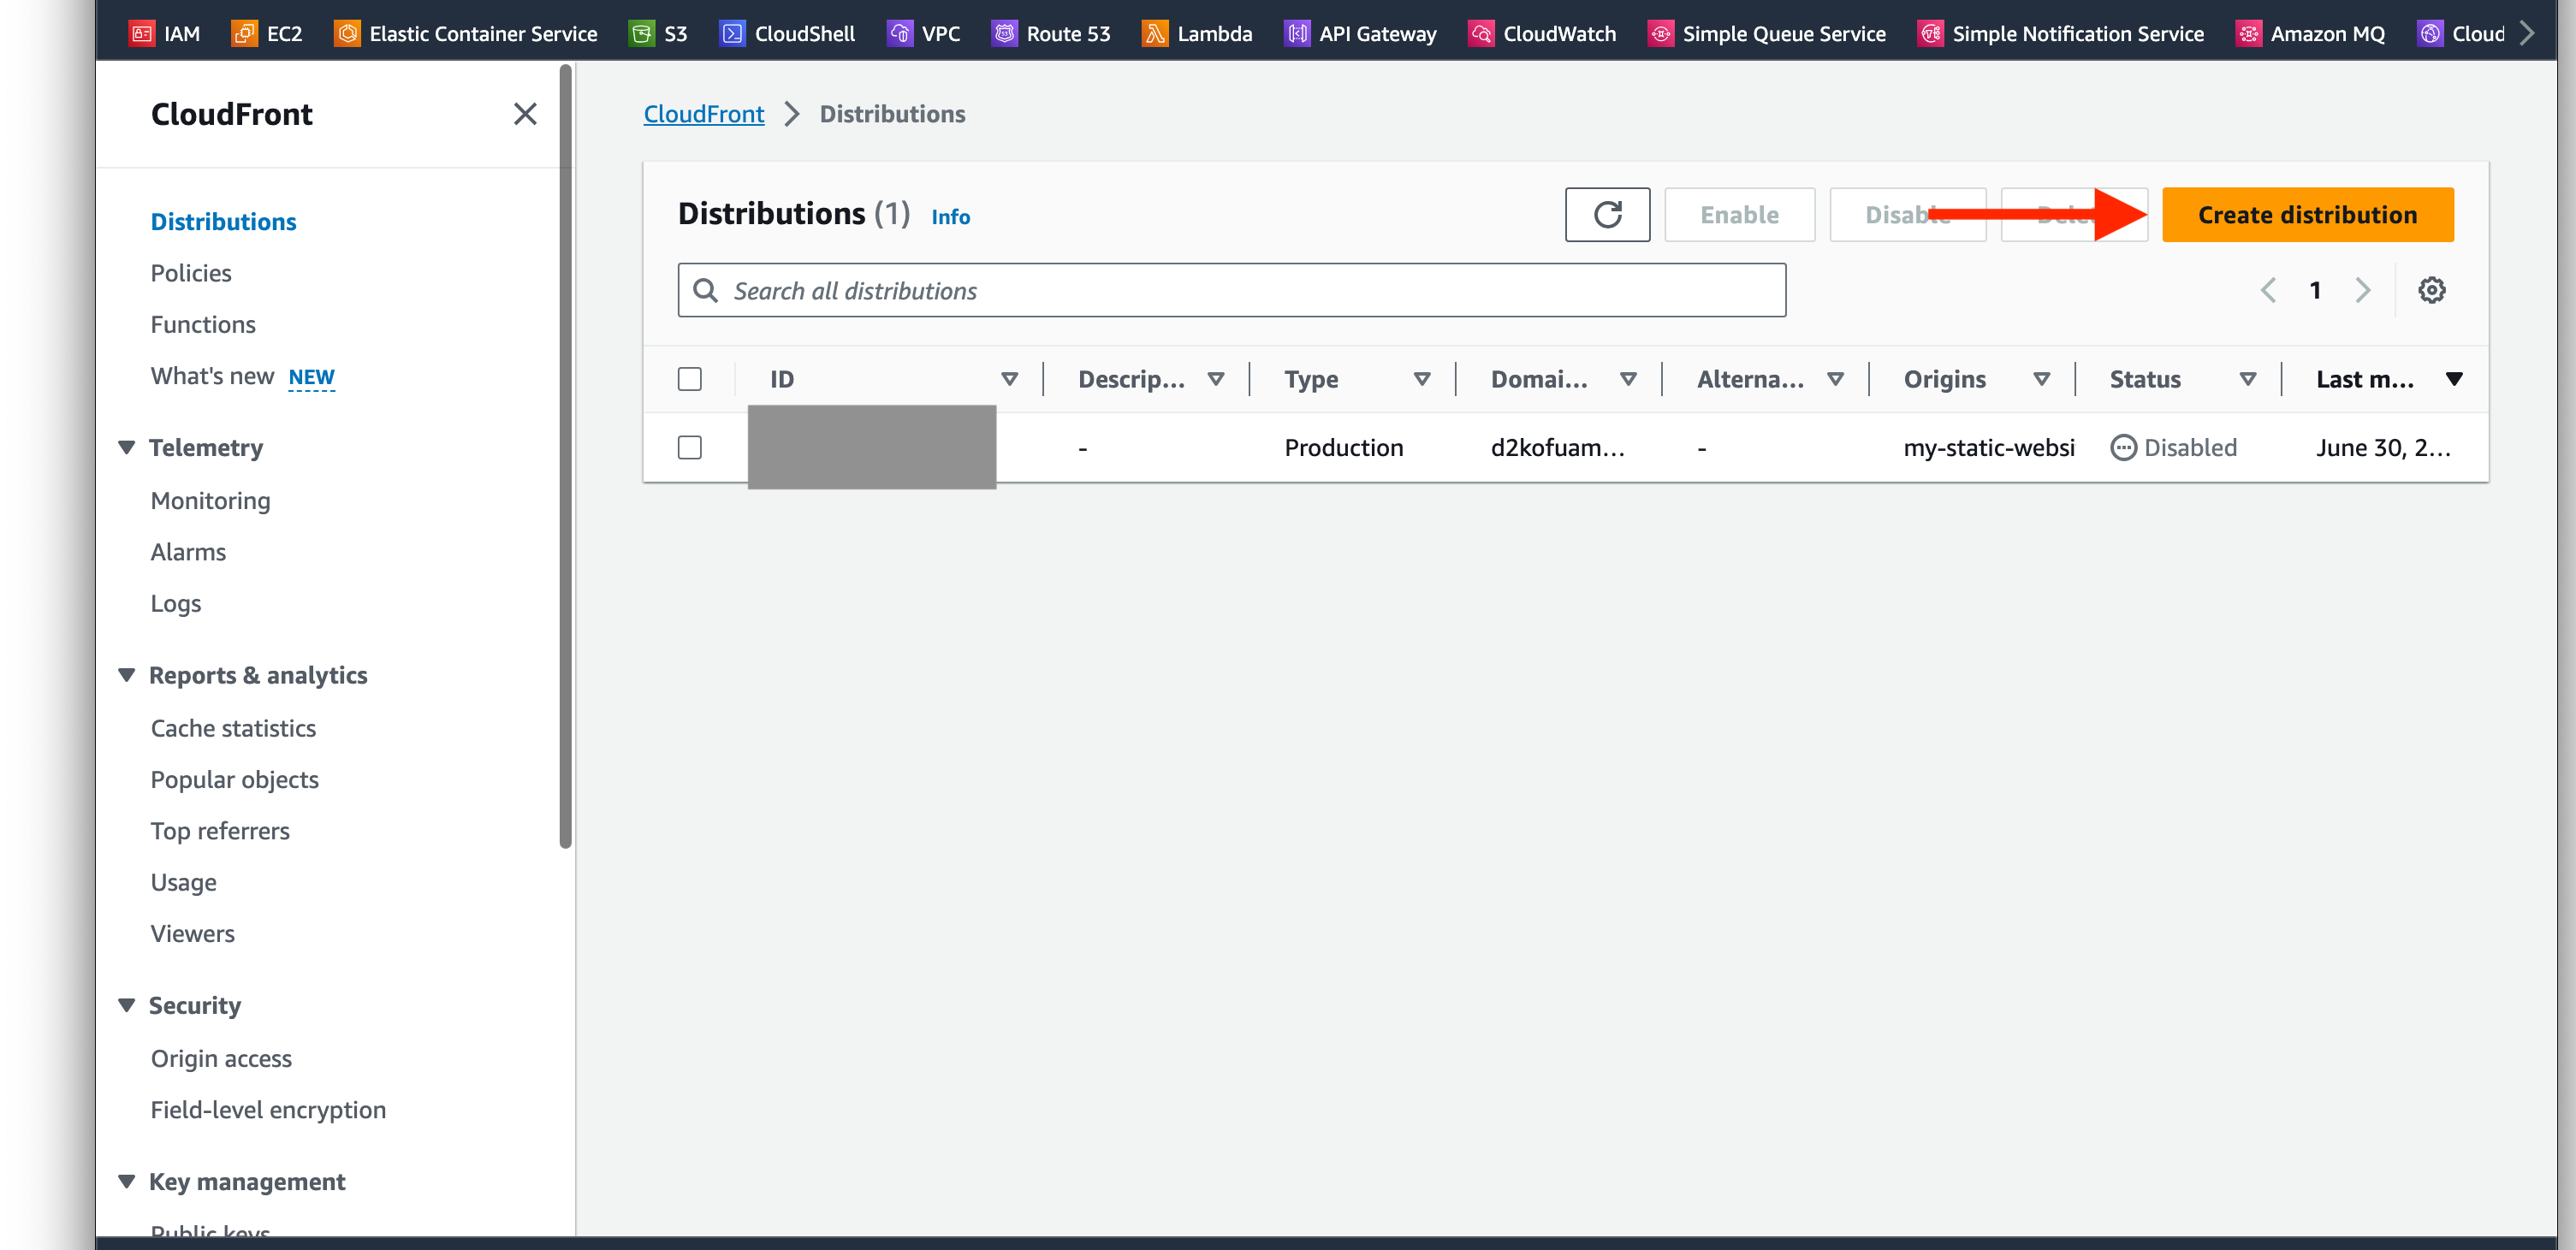Open Alarms under Telemetry
Viewport: 2576px width, 1250px height.
188,552
